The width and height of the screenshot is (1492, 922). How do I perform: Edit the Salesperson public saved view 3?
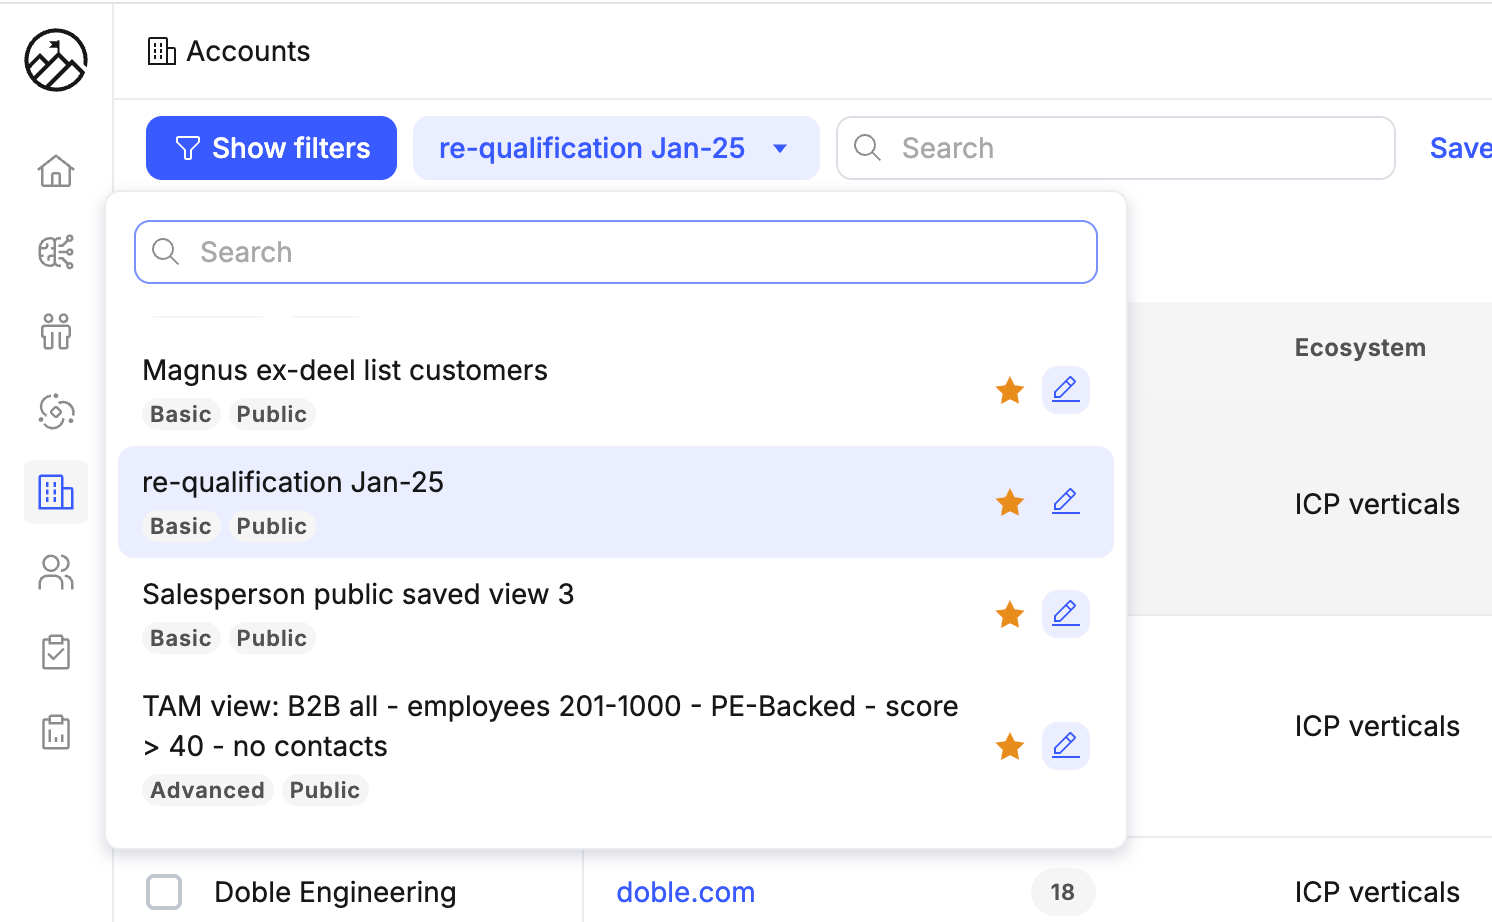[1065, 614]
